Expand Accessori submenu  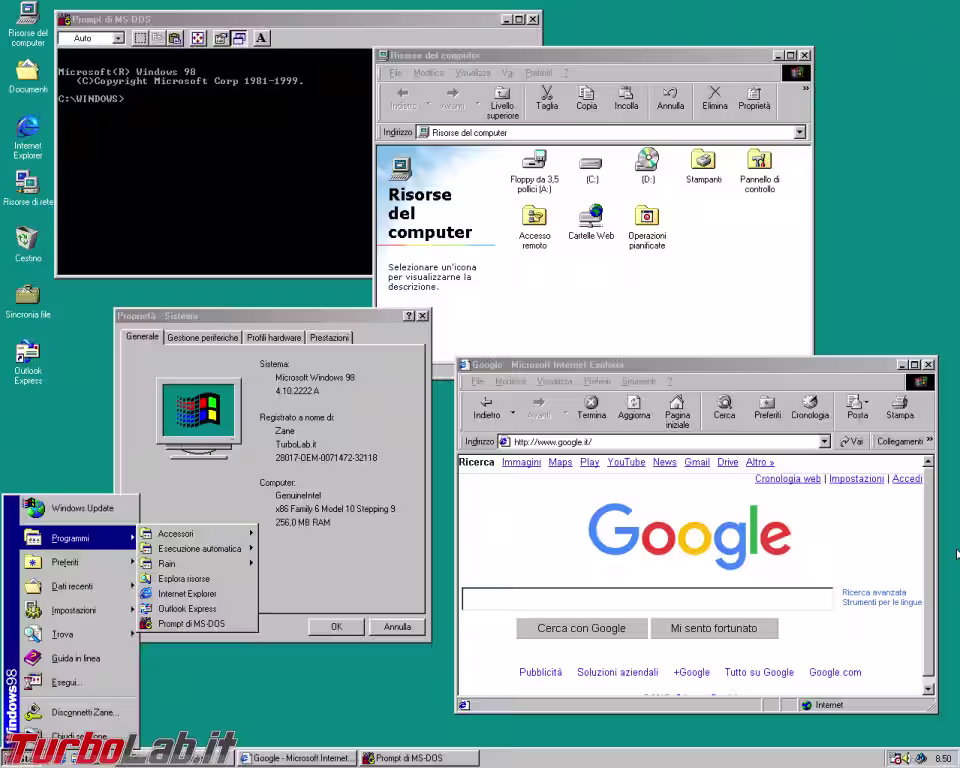point(197,533)
